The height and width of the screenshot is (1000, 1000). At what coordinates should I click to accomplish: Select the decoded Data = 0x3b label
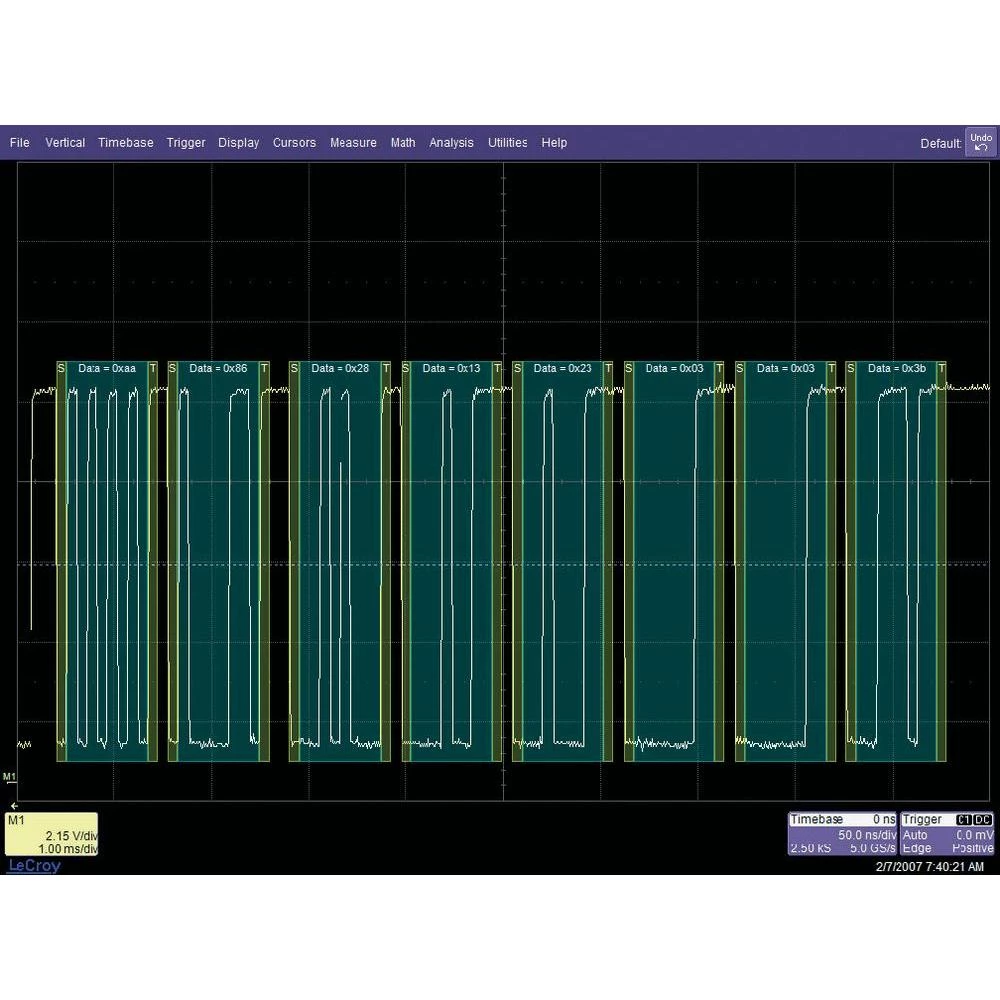click(x=895, y=369)
